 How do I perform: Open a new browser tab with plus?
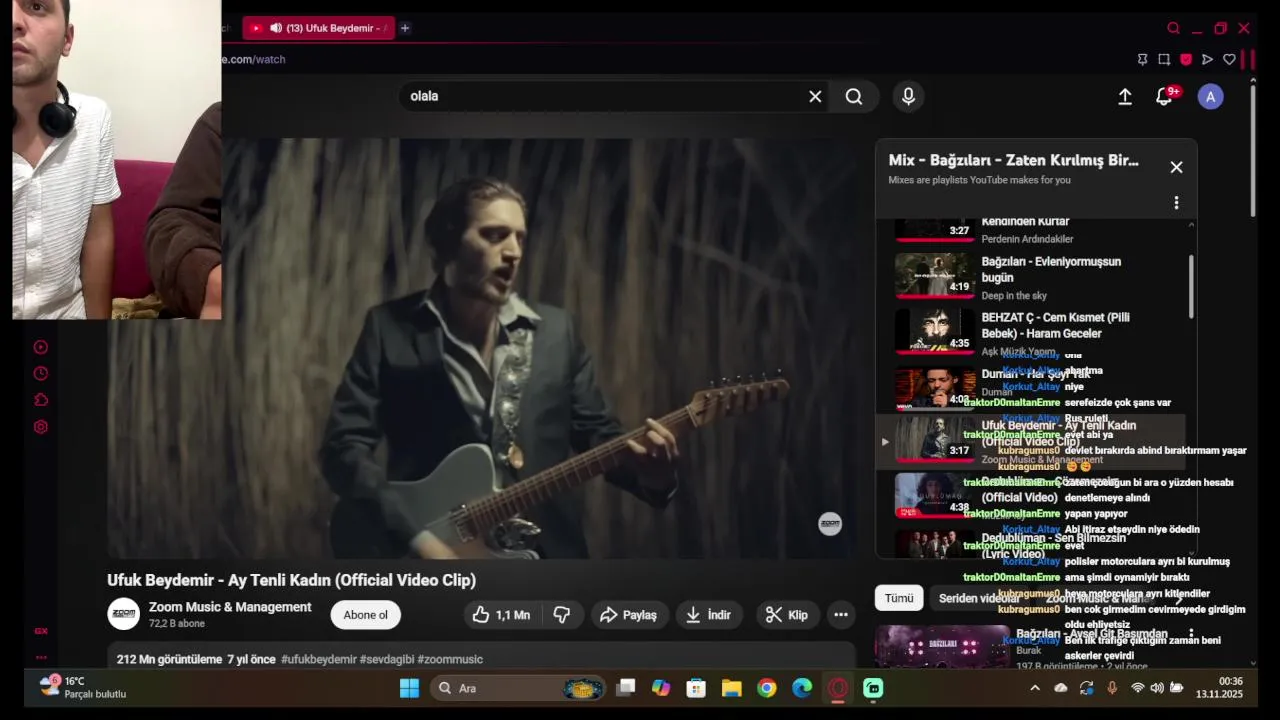(x=405, y=28)
